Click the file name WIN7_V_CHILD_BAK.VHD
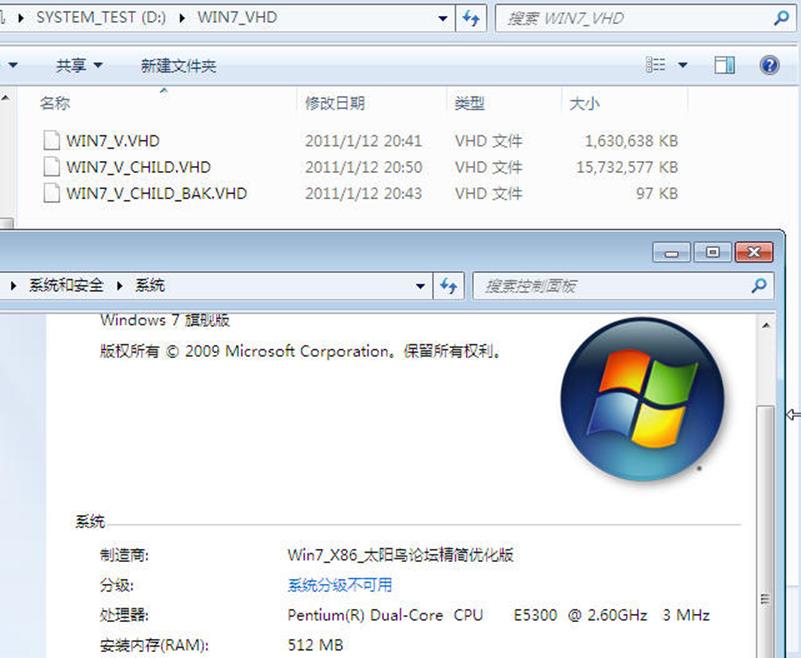The image size is (801, 658). [x=157, y=194]
